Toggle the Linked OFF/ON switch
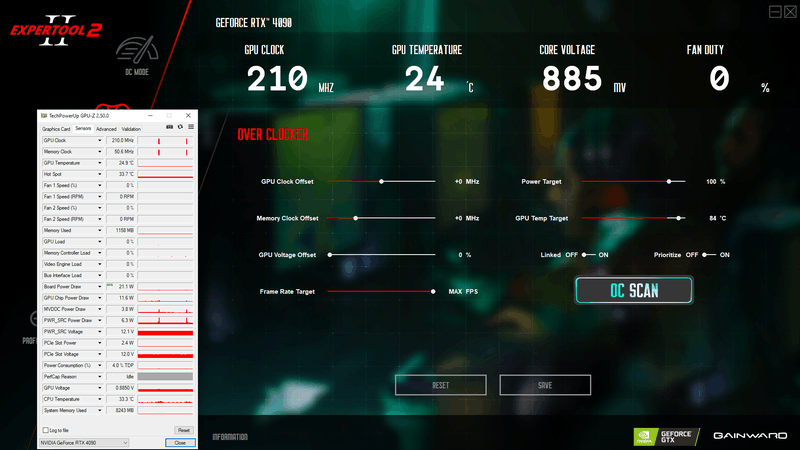 [588, 255]
